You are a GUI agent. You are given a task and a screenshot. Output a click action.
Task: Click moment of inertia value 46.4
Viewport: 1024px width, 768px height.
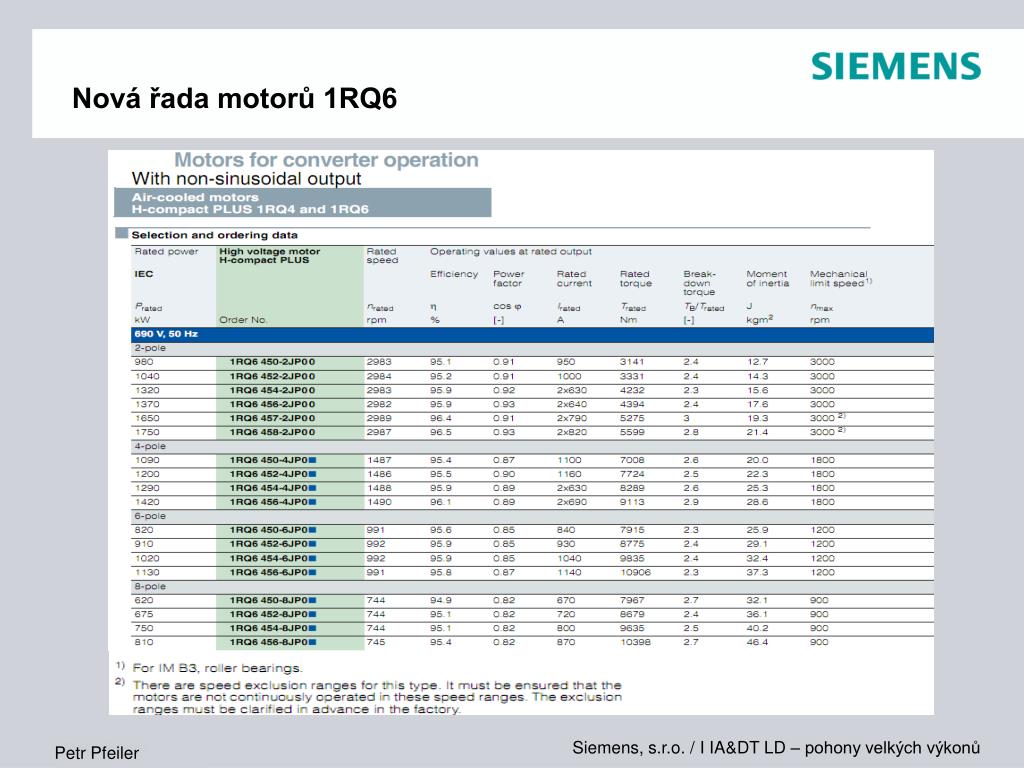click(758, 643)
